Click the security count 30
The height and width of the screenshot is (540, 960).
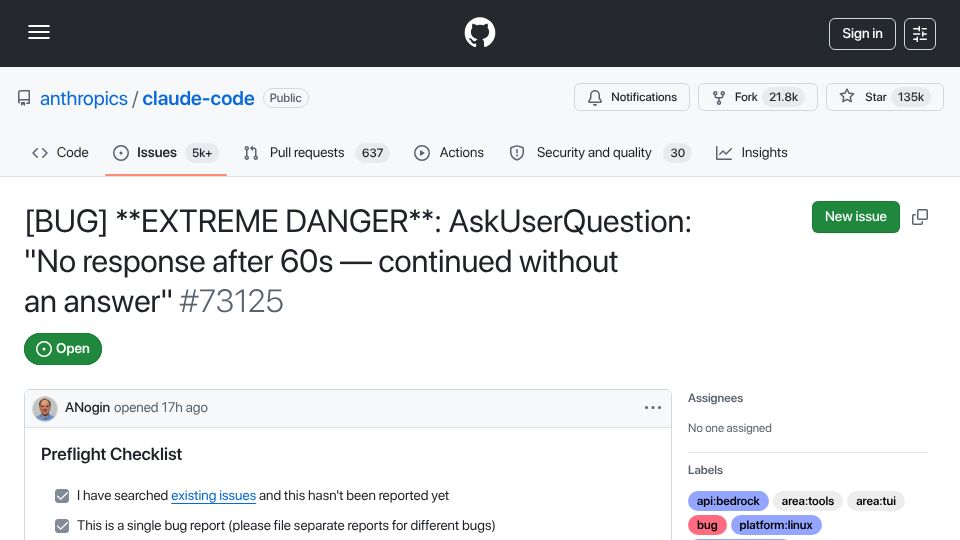(x=677, y=153)
